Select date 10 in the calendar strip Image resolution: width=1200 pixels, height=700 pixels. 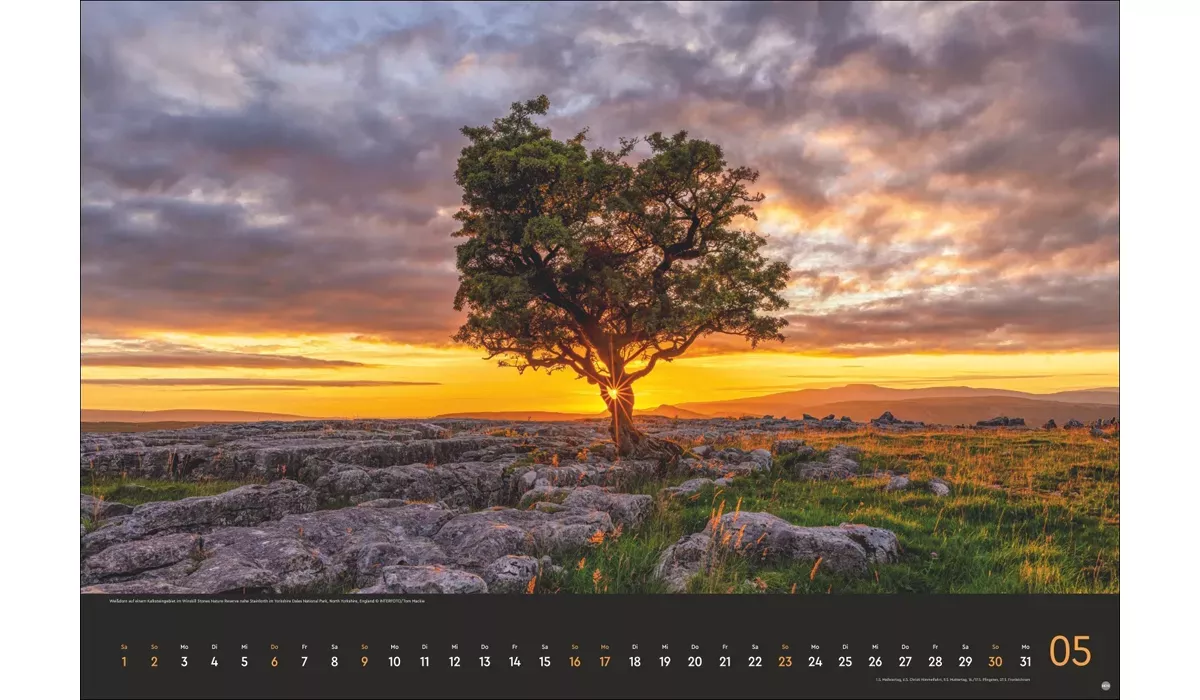click(394, 661)
